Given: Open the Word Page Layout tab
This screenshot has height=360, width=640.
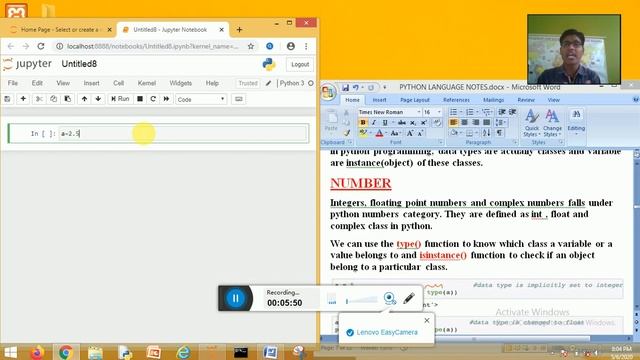Looking at the screenshot, I should point(415,100).
